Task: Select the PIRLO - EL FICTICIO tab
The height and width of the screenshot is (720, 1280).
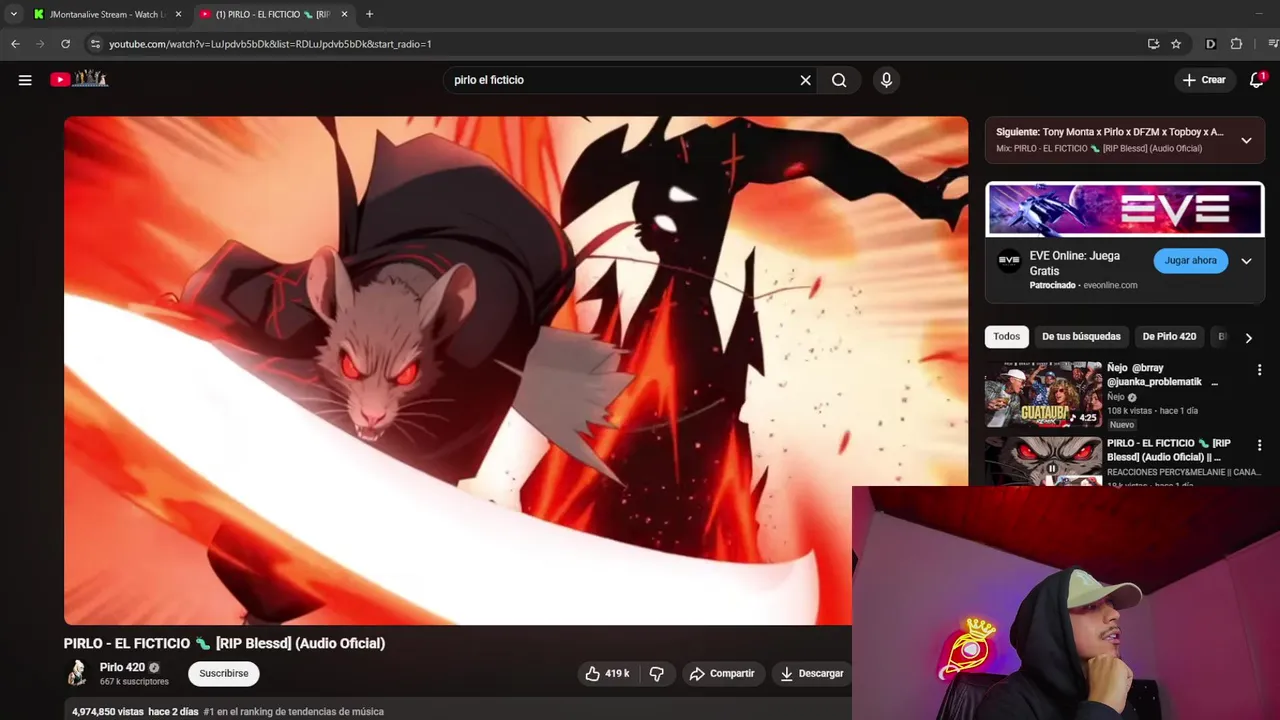Action: [273, 14]
